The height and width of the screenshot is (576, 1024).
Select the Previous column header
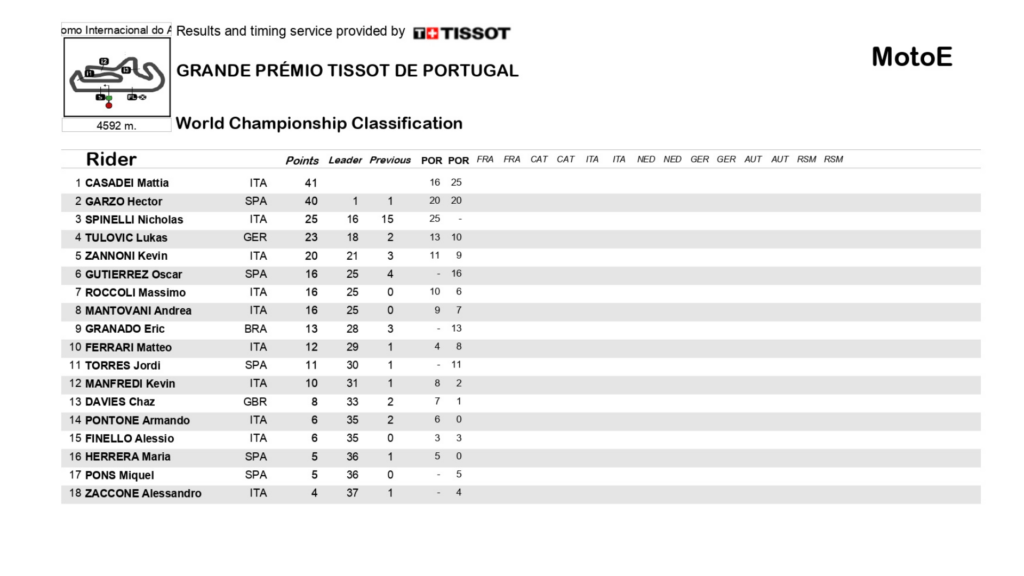point(390,160)
